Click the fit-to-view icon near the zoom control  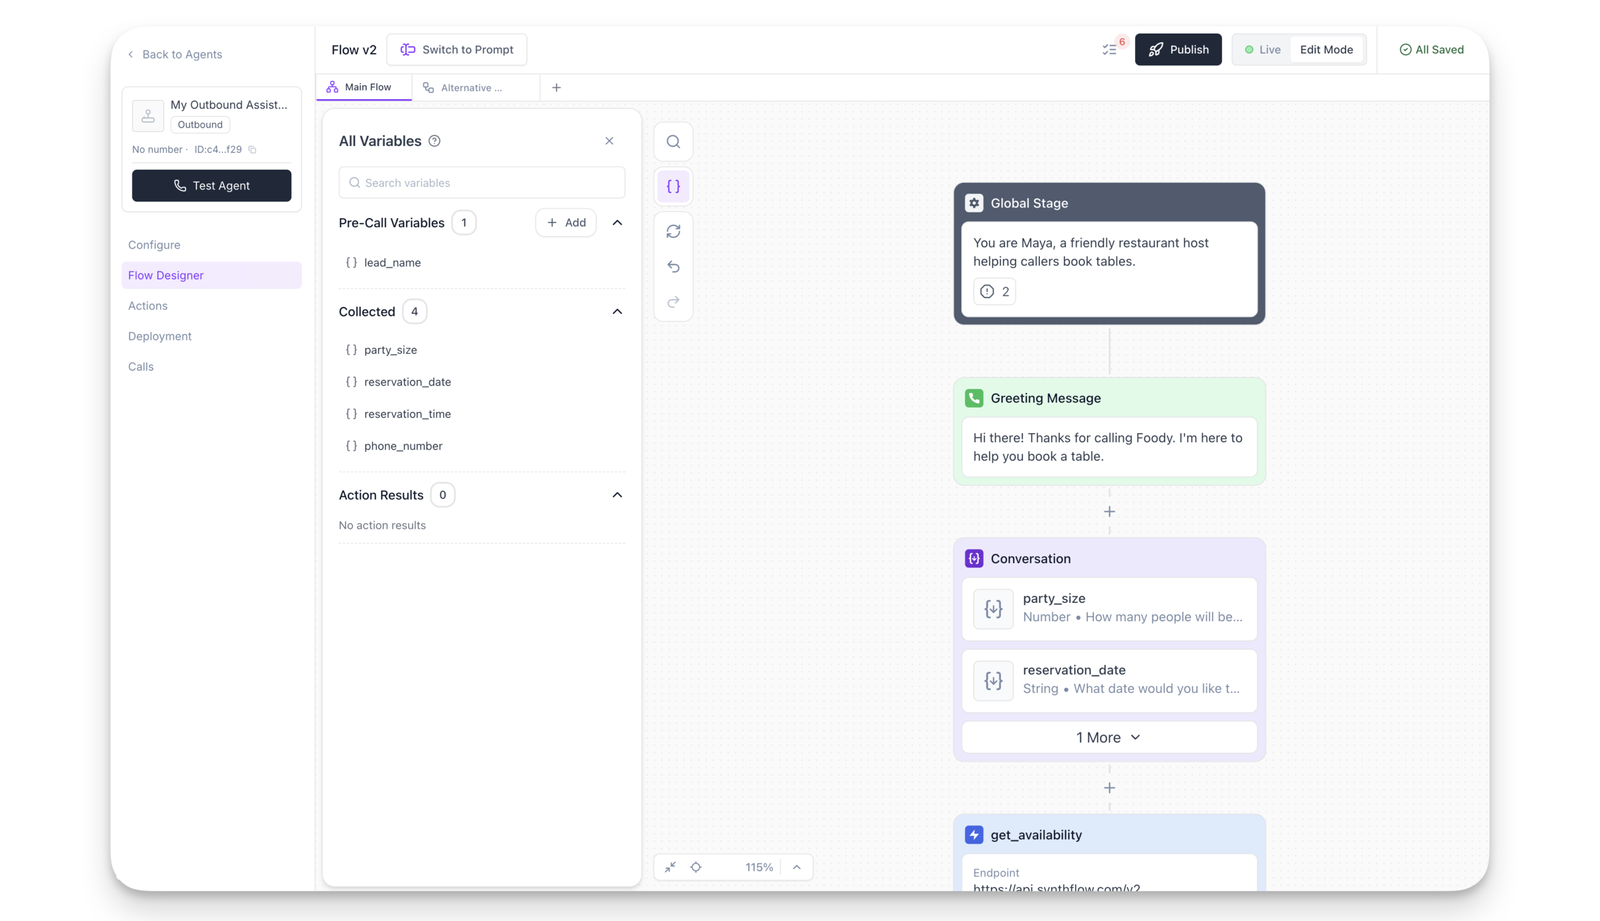(x=670, y=867)
